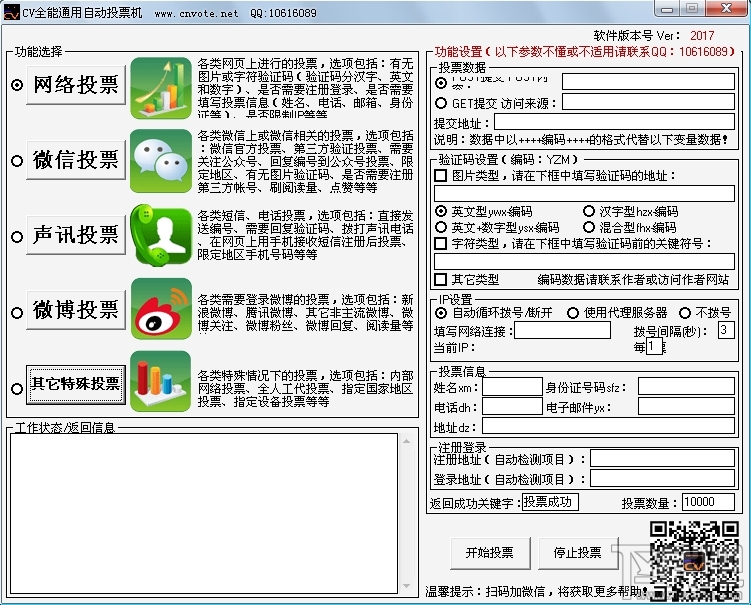751x605 pixels.
Task: Click the captcha key symbol field
Action: point(584,262)
